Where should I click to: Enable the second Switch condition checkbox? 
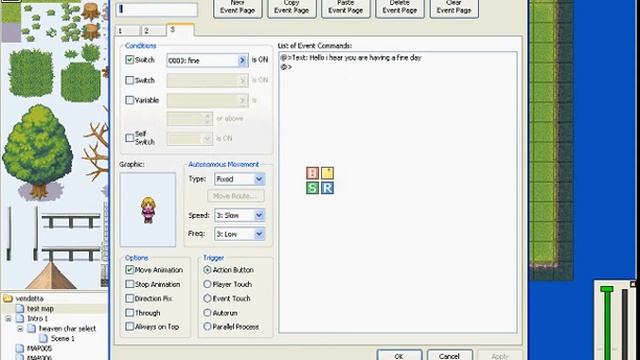point(129,80)
